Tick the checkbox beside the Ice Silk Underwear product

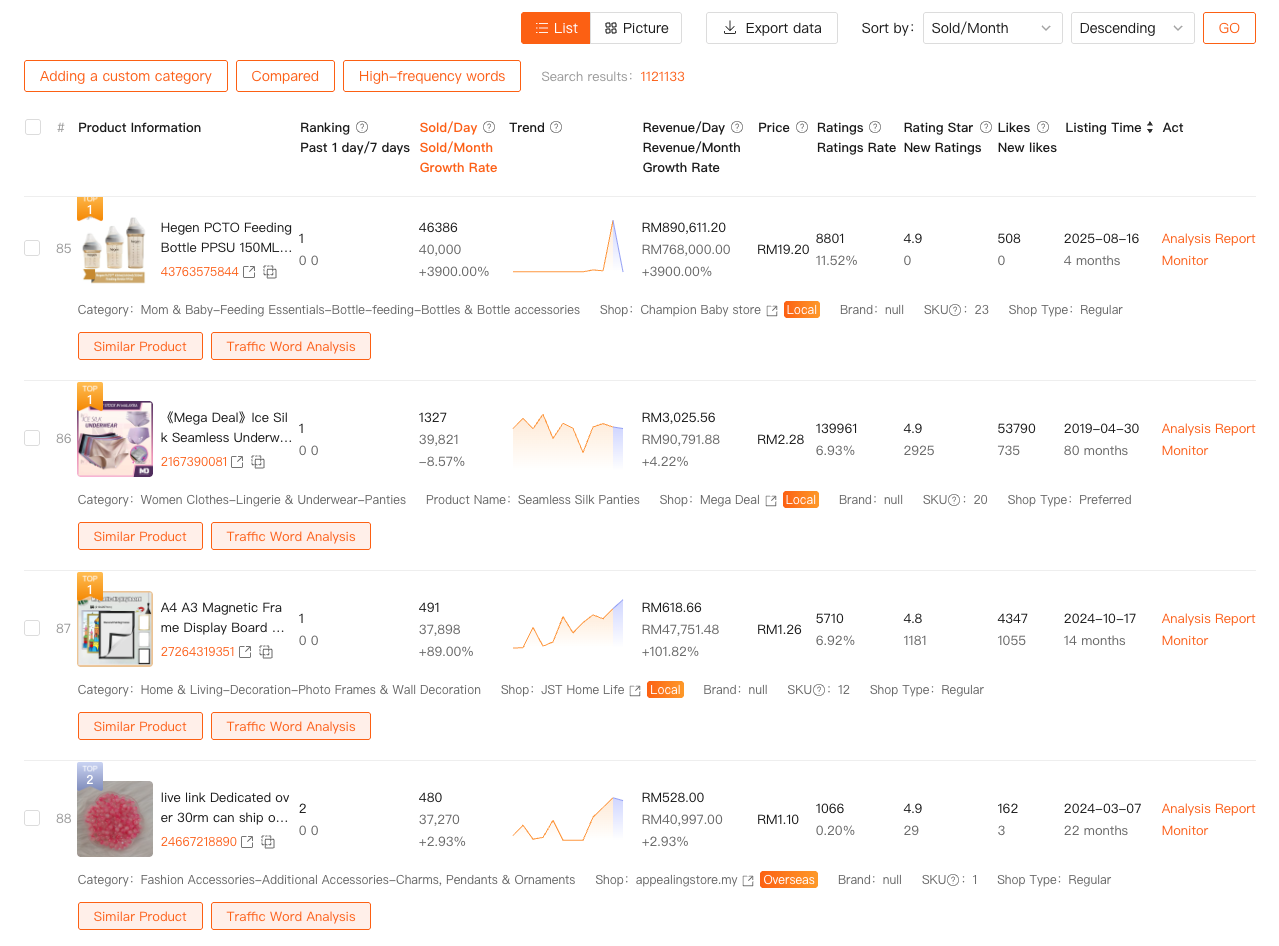(x=32, y=438)
